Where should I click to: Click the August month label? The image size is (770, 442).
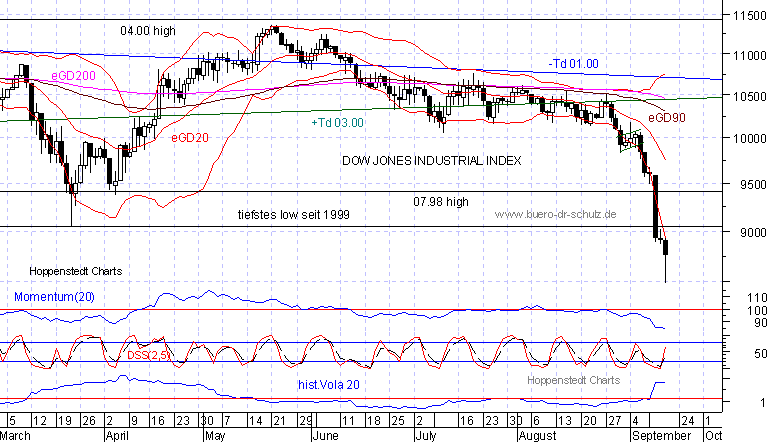(x=537, y=436)
